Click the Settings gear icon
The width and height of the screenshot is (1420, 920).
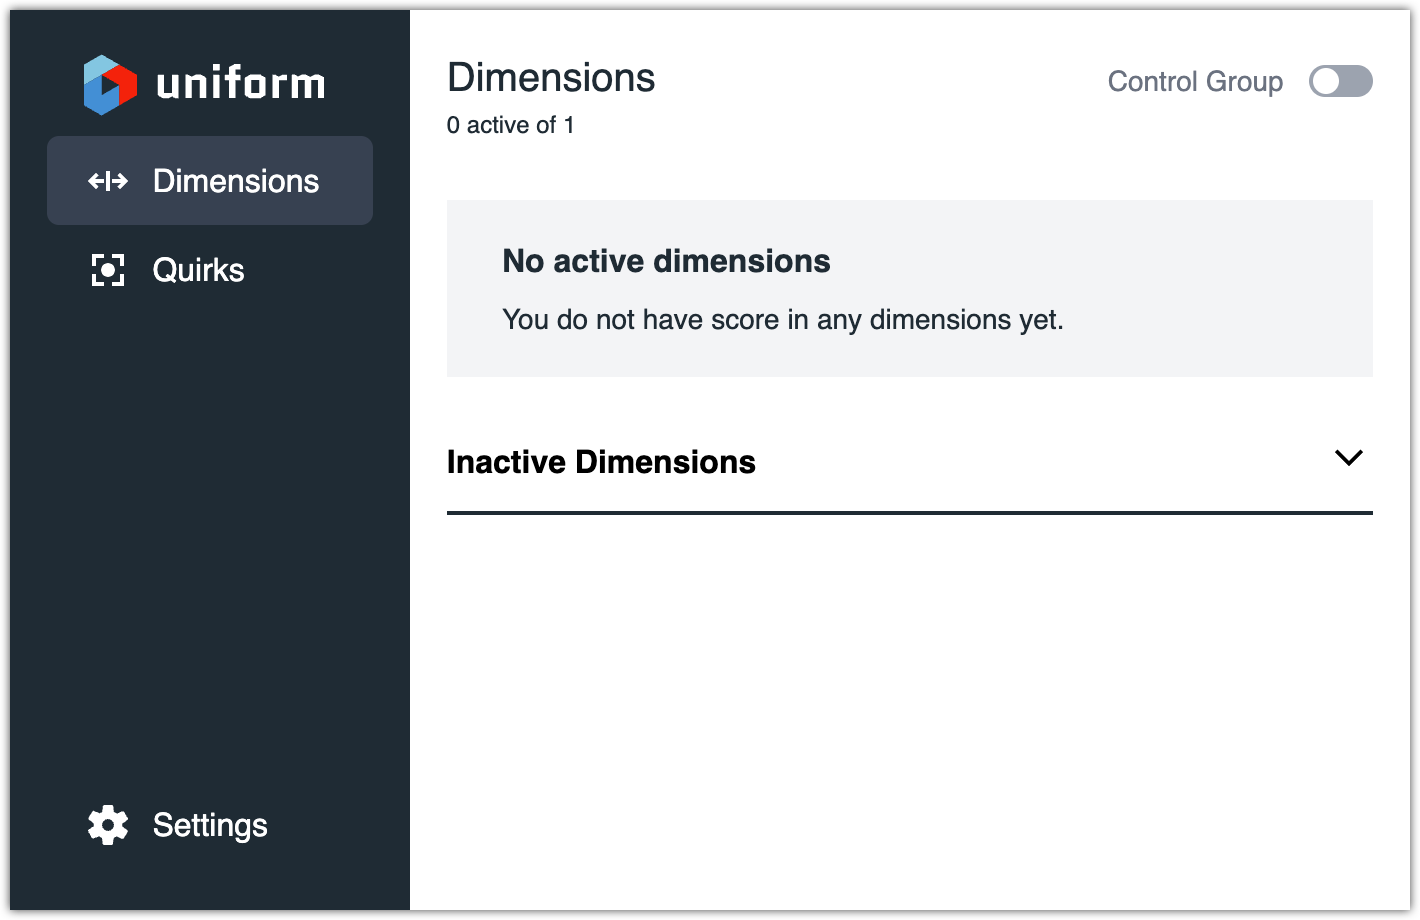coord(108,825)
